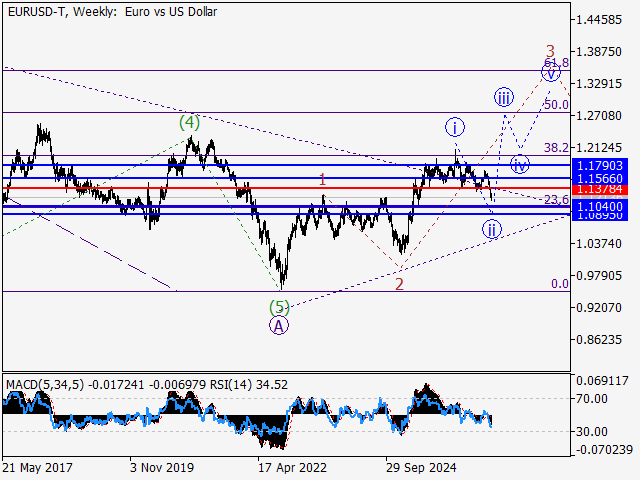Click the 0.97905 price axis value
This screenshot has height=480, width=640.
pyautogui.click(x=599, y=276)
